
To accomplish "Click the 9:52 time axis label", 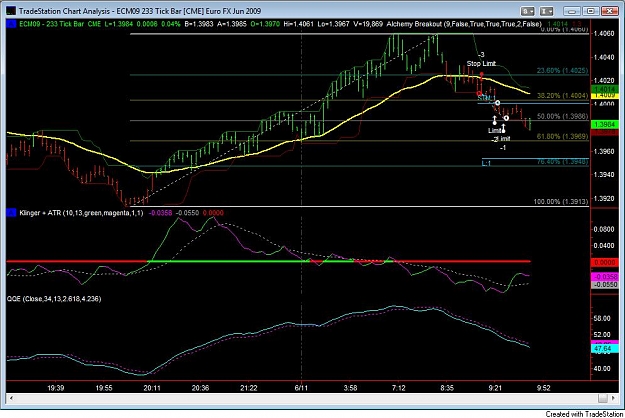I will [544, 388].
